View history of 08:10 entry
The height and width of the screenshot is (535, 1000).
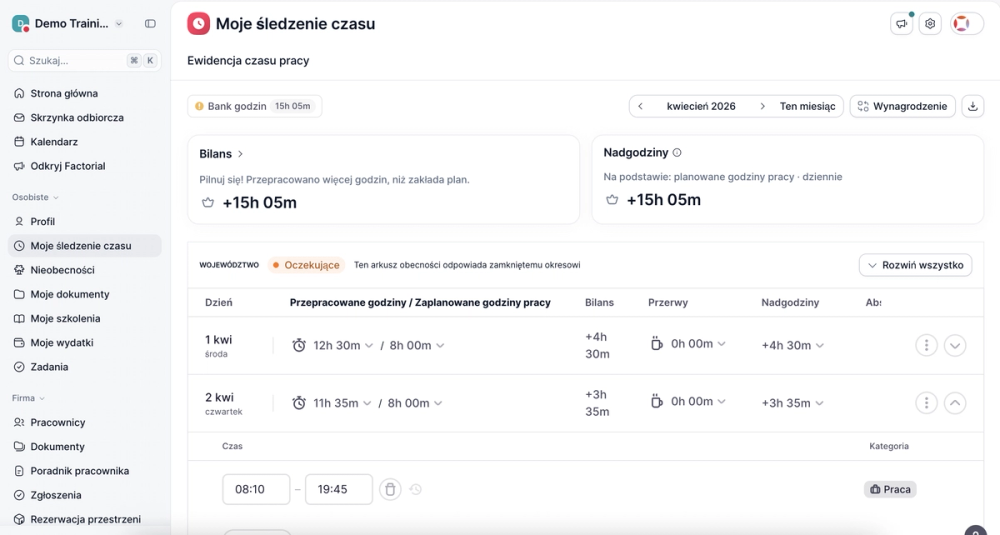(416, 489)
